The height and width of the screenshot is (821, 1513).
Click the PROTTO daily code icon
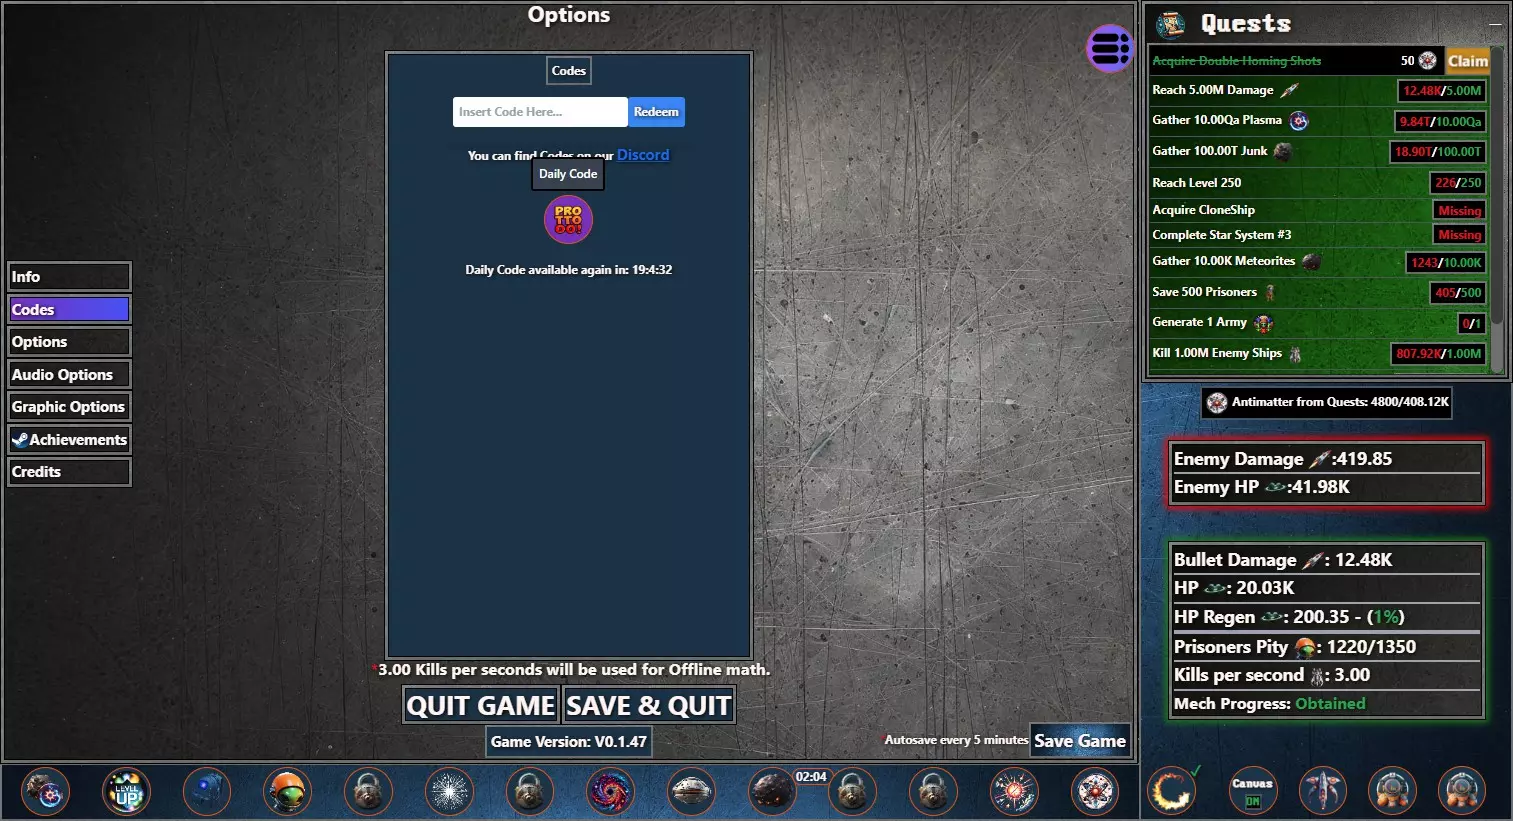coord(568,220)
